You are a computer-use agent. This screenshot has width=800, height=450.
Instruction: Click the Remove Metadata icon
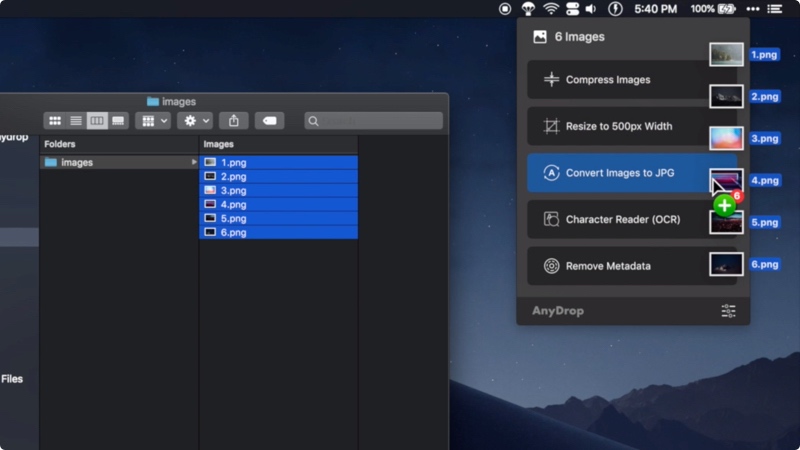[551, 266]
